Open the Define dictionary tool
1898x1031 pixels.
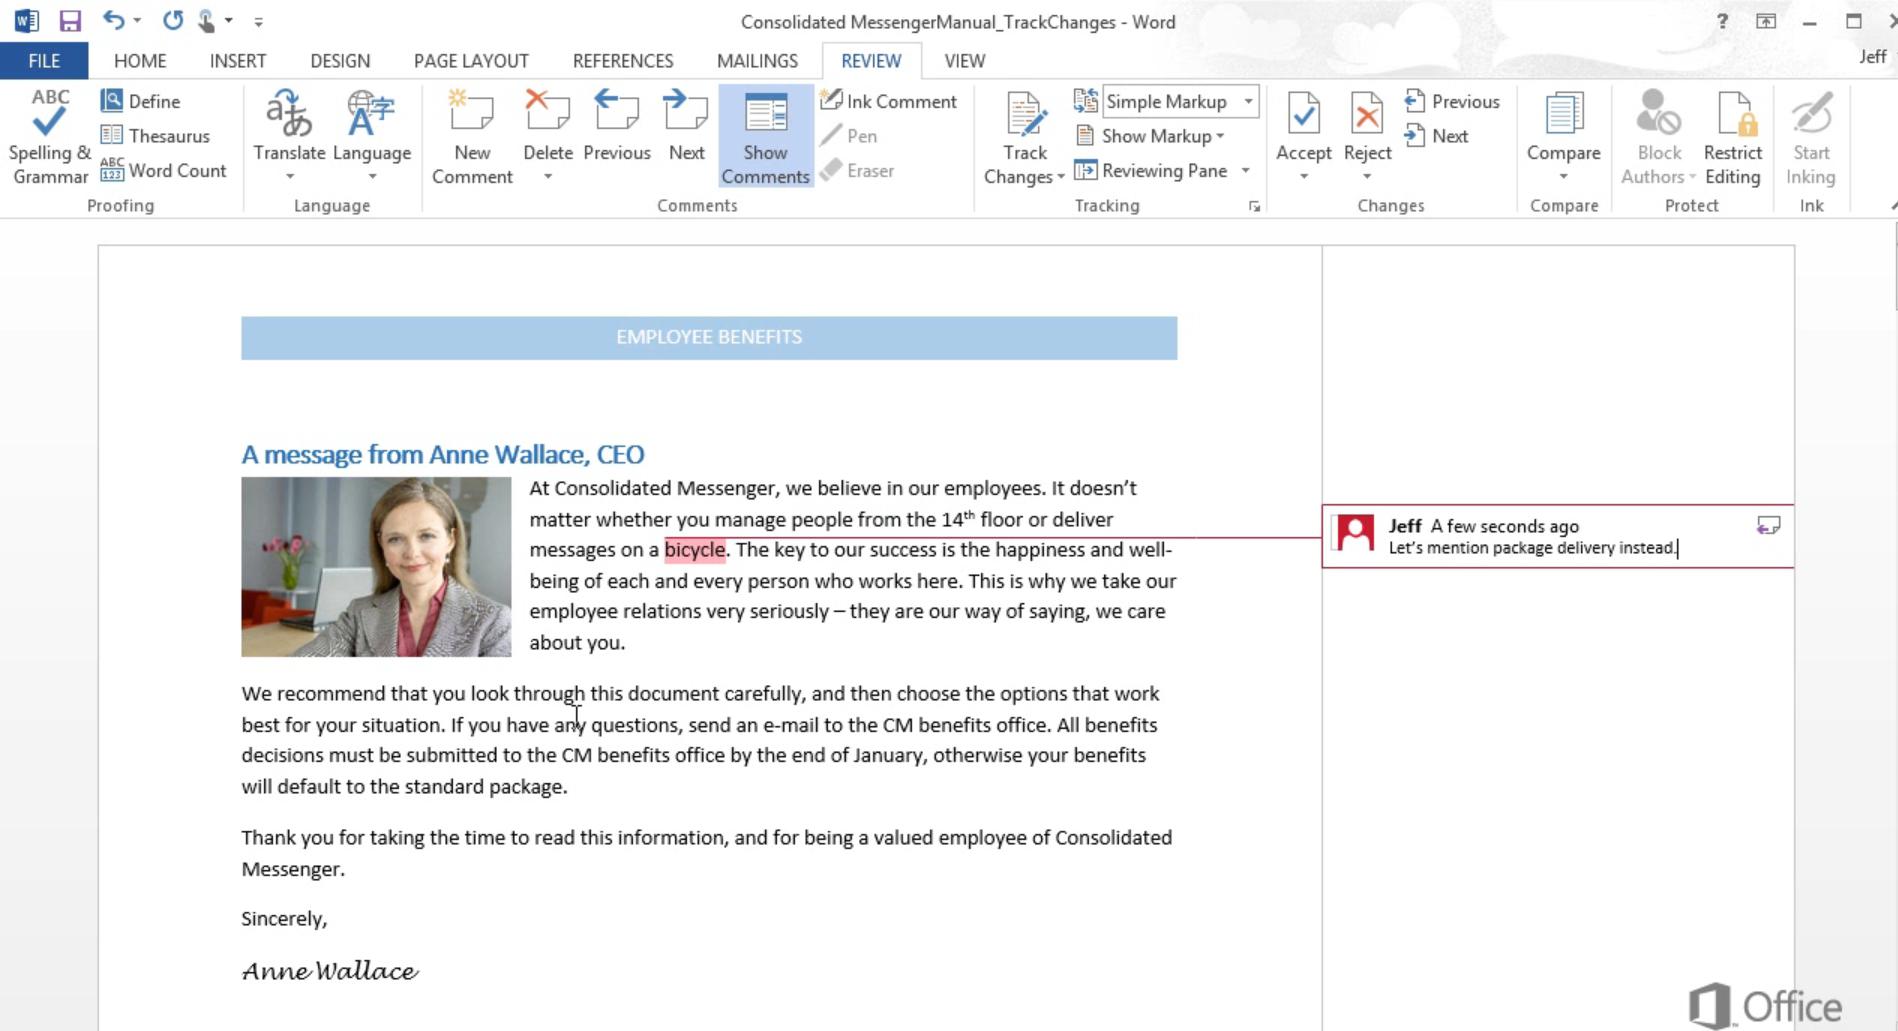140,101
